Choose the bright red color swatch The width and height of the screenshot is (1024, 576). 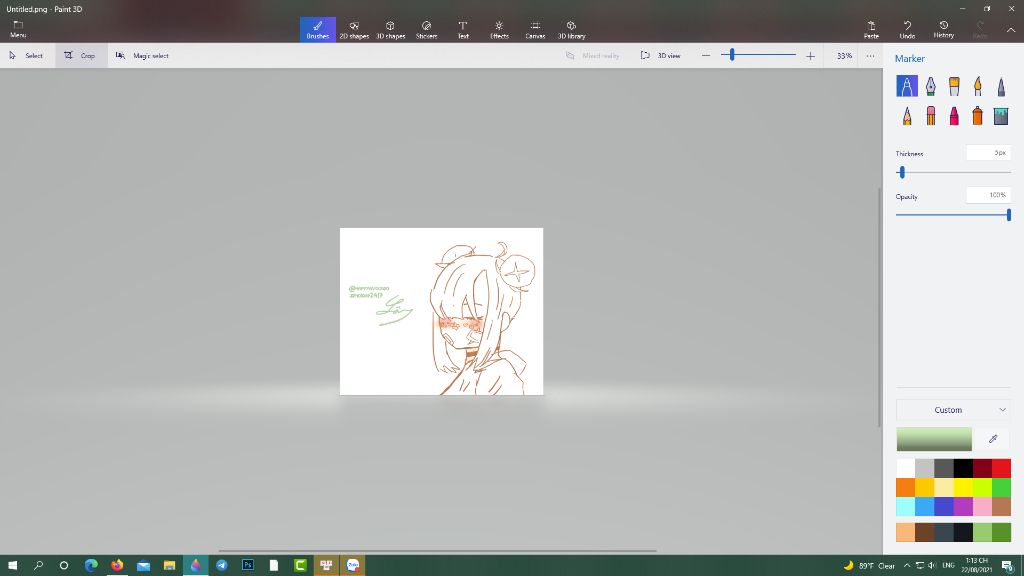[1001, 468]
